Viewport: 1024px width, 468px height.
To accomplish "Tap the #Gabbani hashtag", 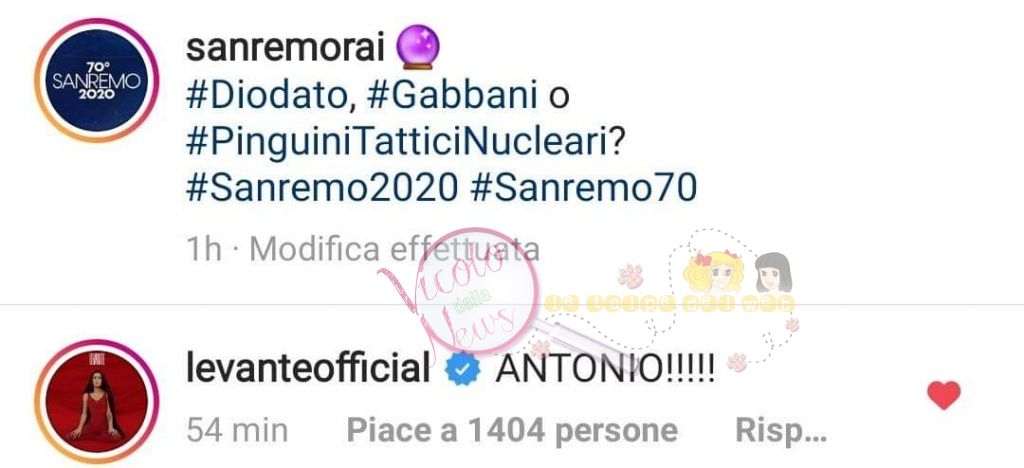I will 452,96.
